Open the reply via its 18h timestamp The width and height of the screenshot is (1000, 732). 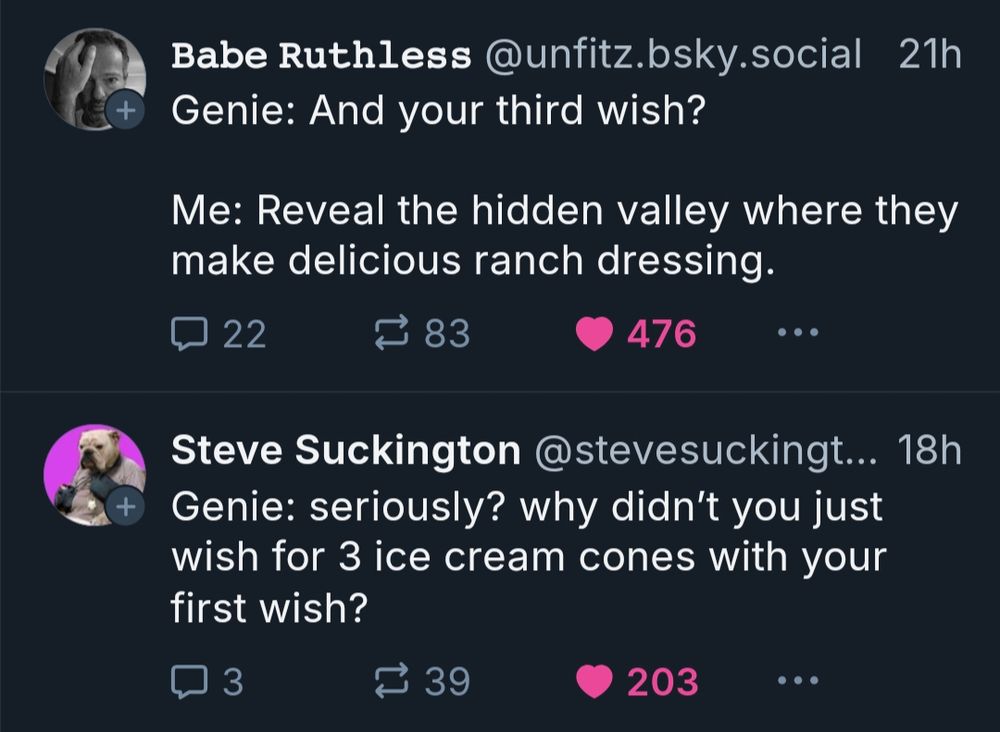click(929, 451)
